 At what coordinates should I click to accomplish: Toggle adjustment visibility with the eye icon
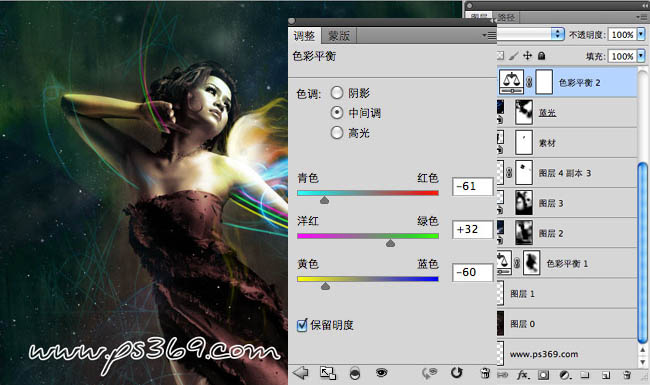point(381,373)
